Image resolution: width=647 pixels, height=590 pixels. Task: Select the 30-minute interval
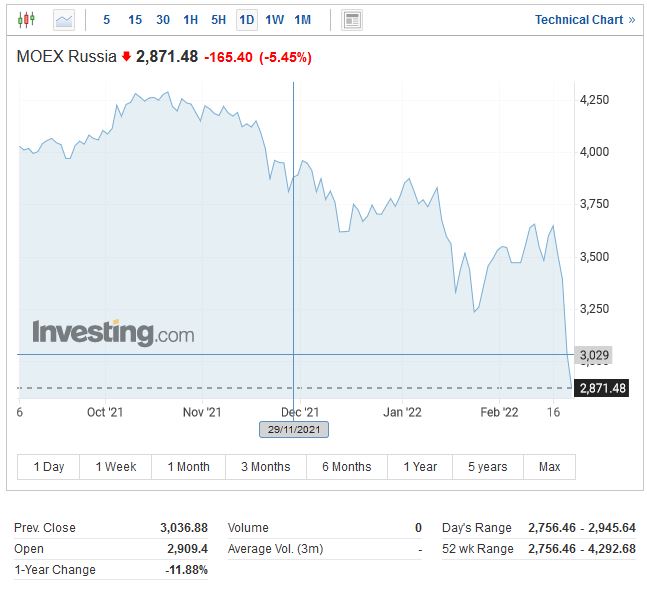point(163,19)
